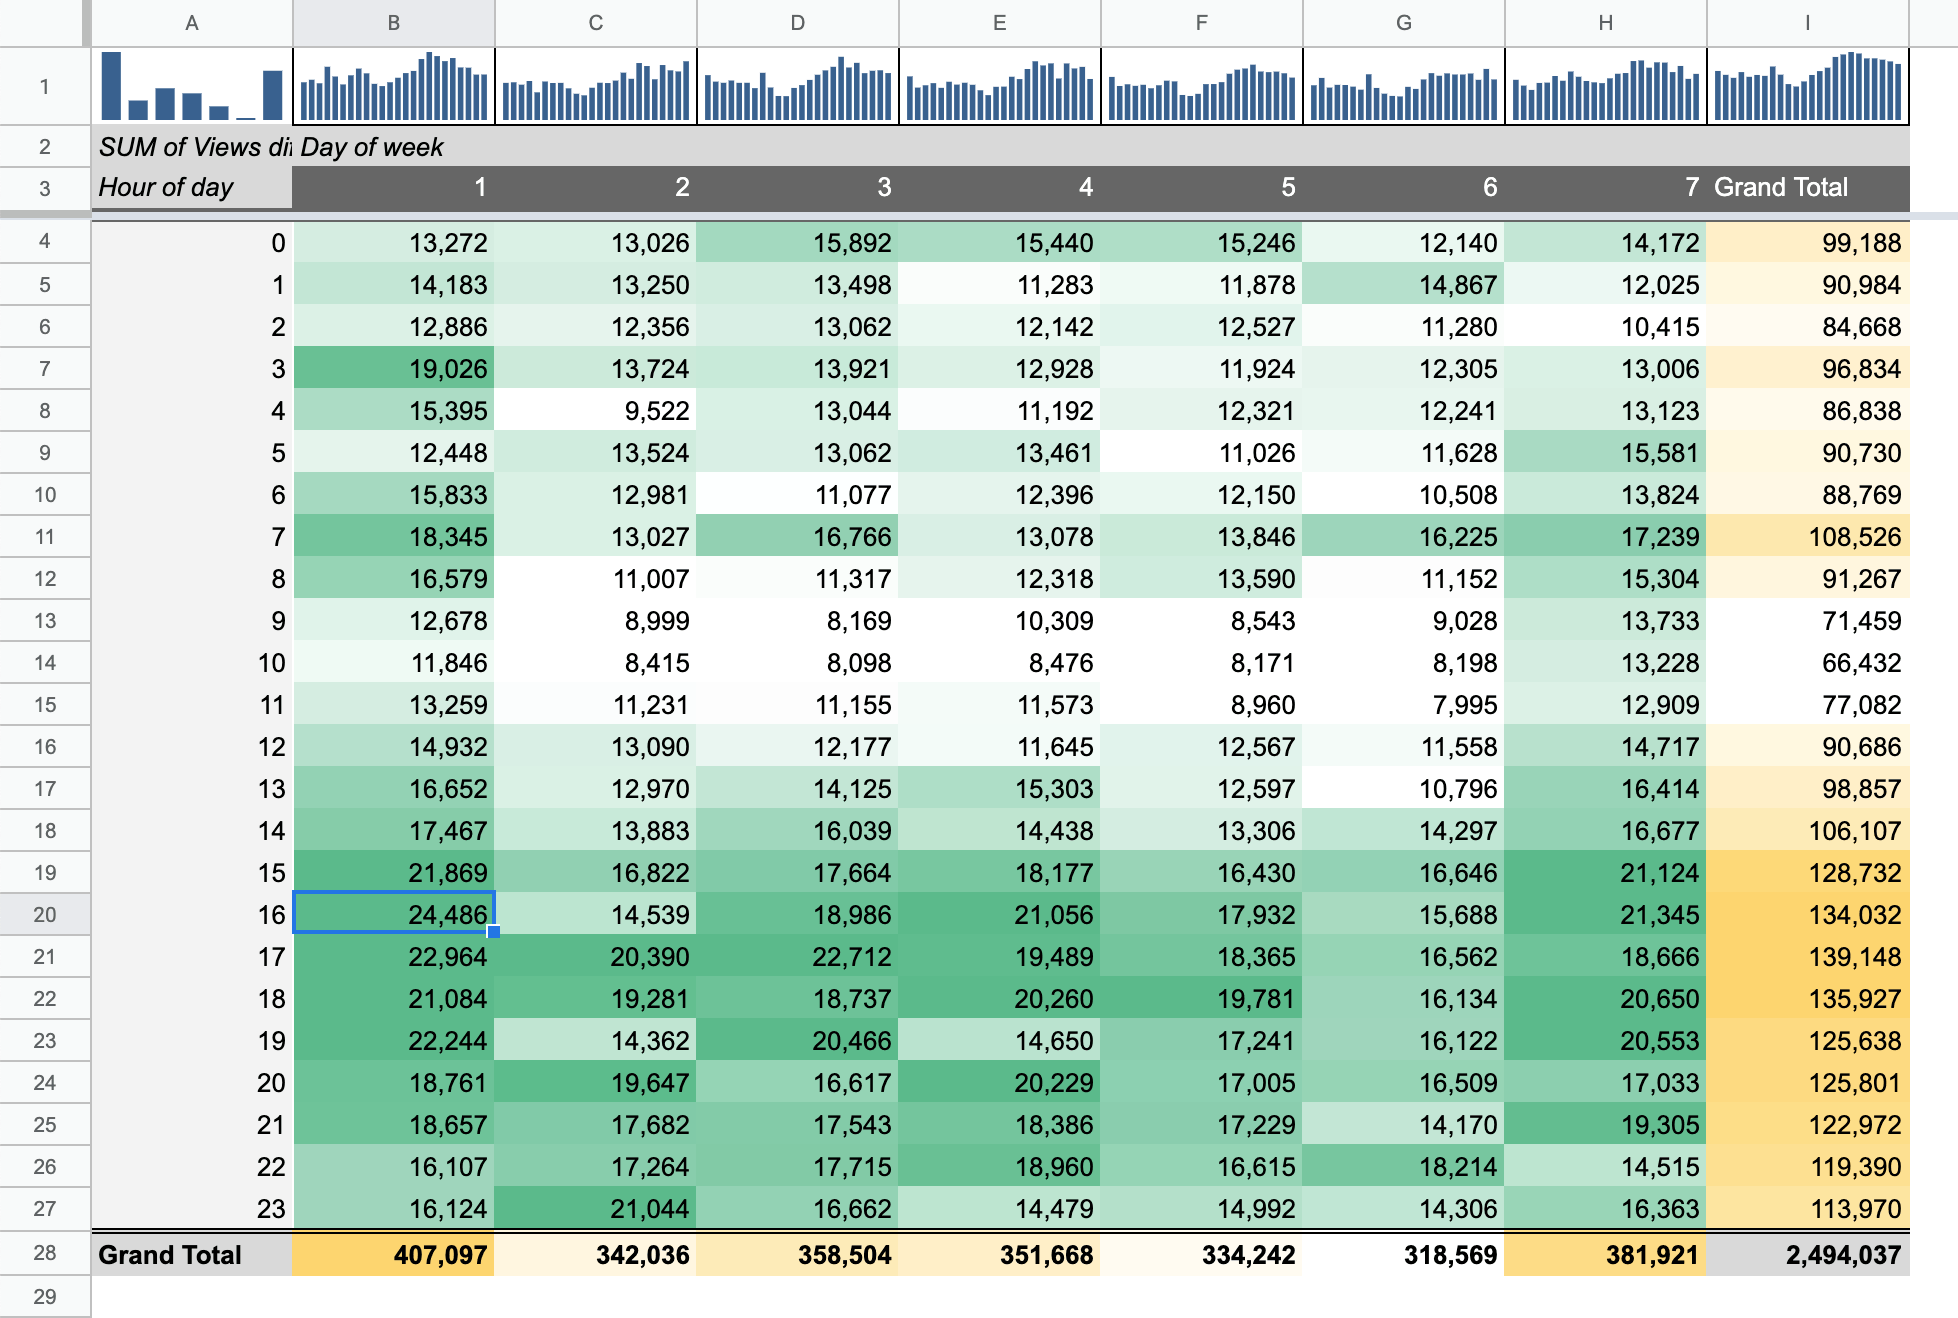This screenshot has height=1318, width=1958.
Task: Select column total 318,569
Action: (1404, 1254)
